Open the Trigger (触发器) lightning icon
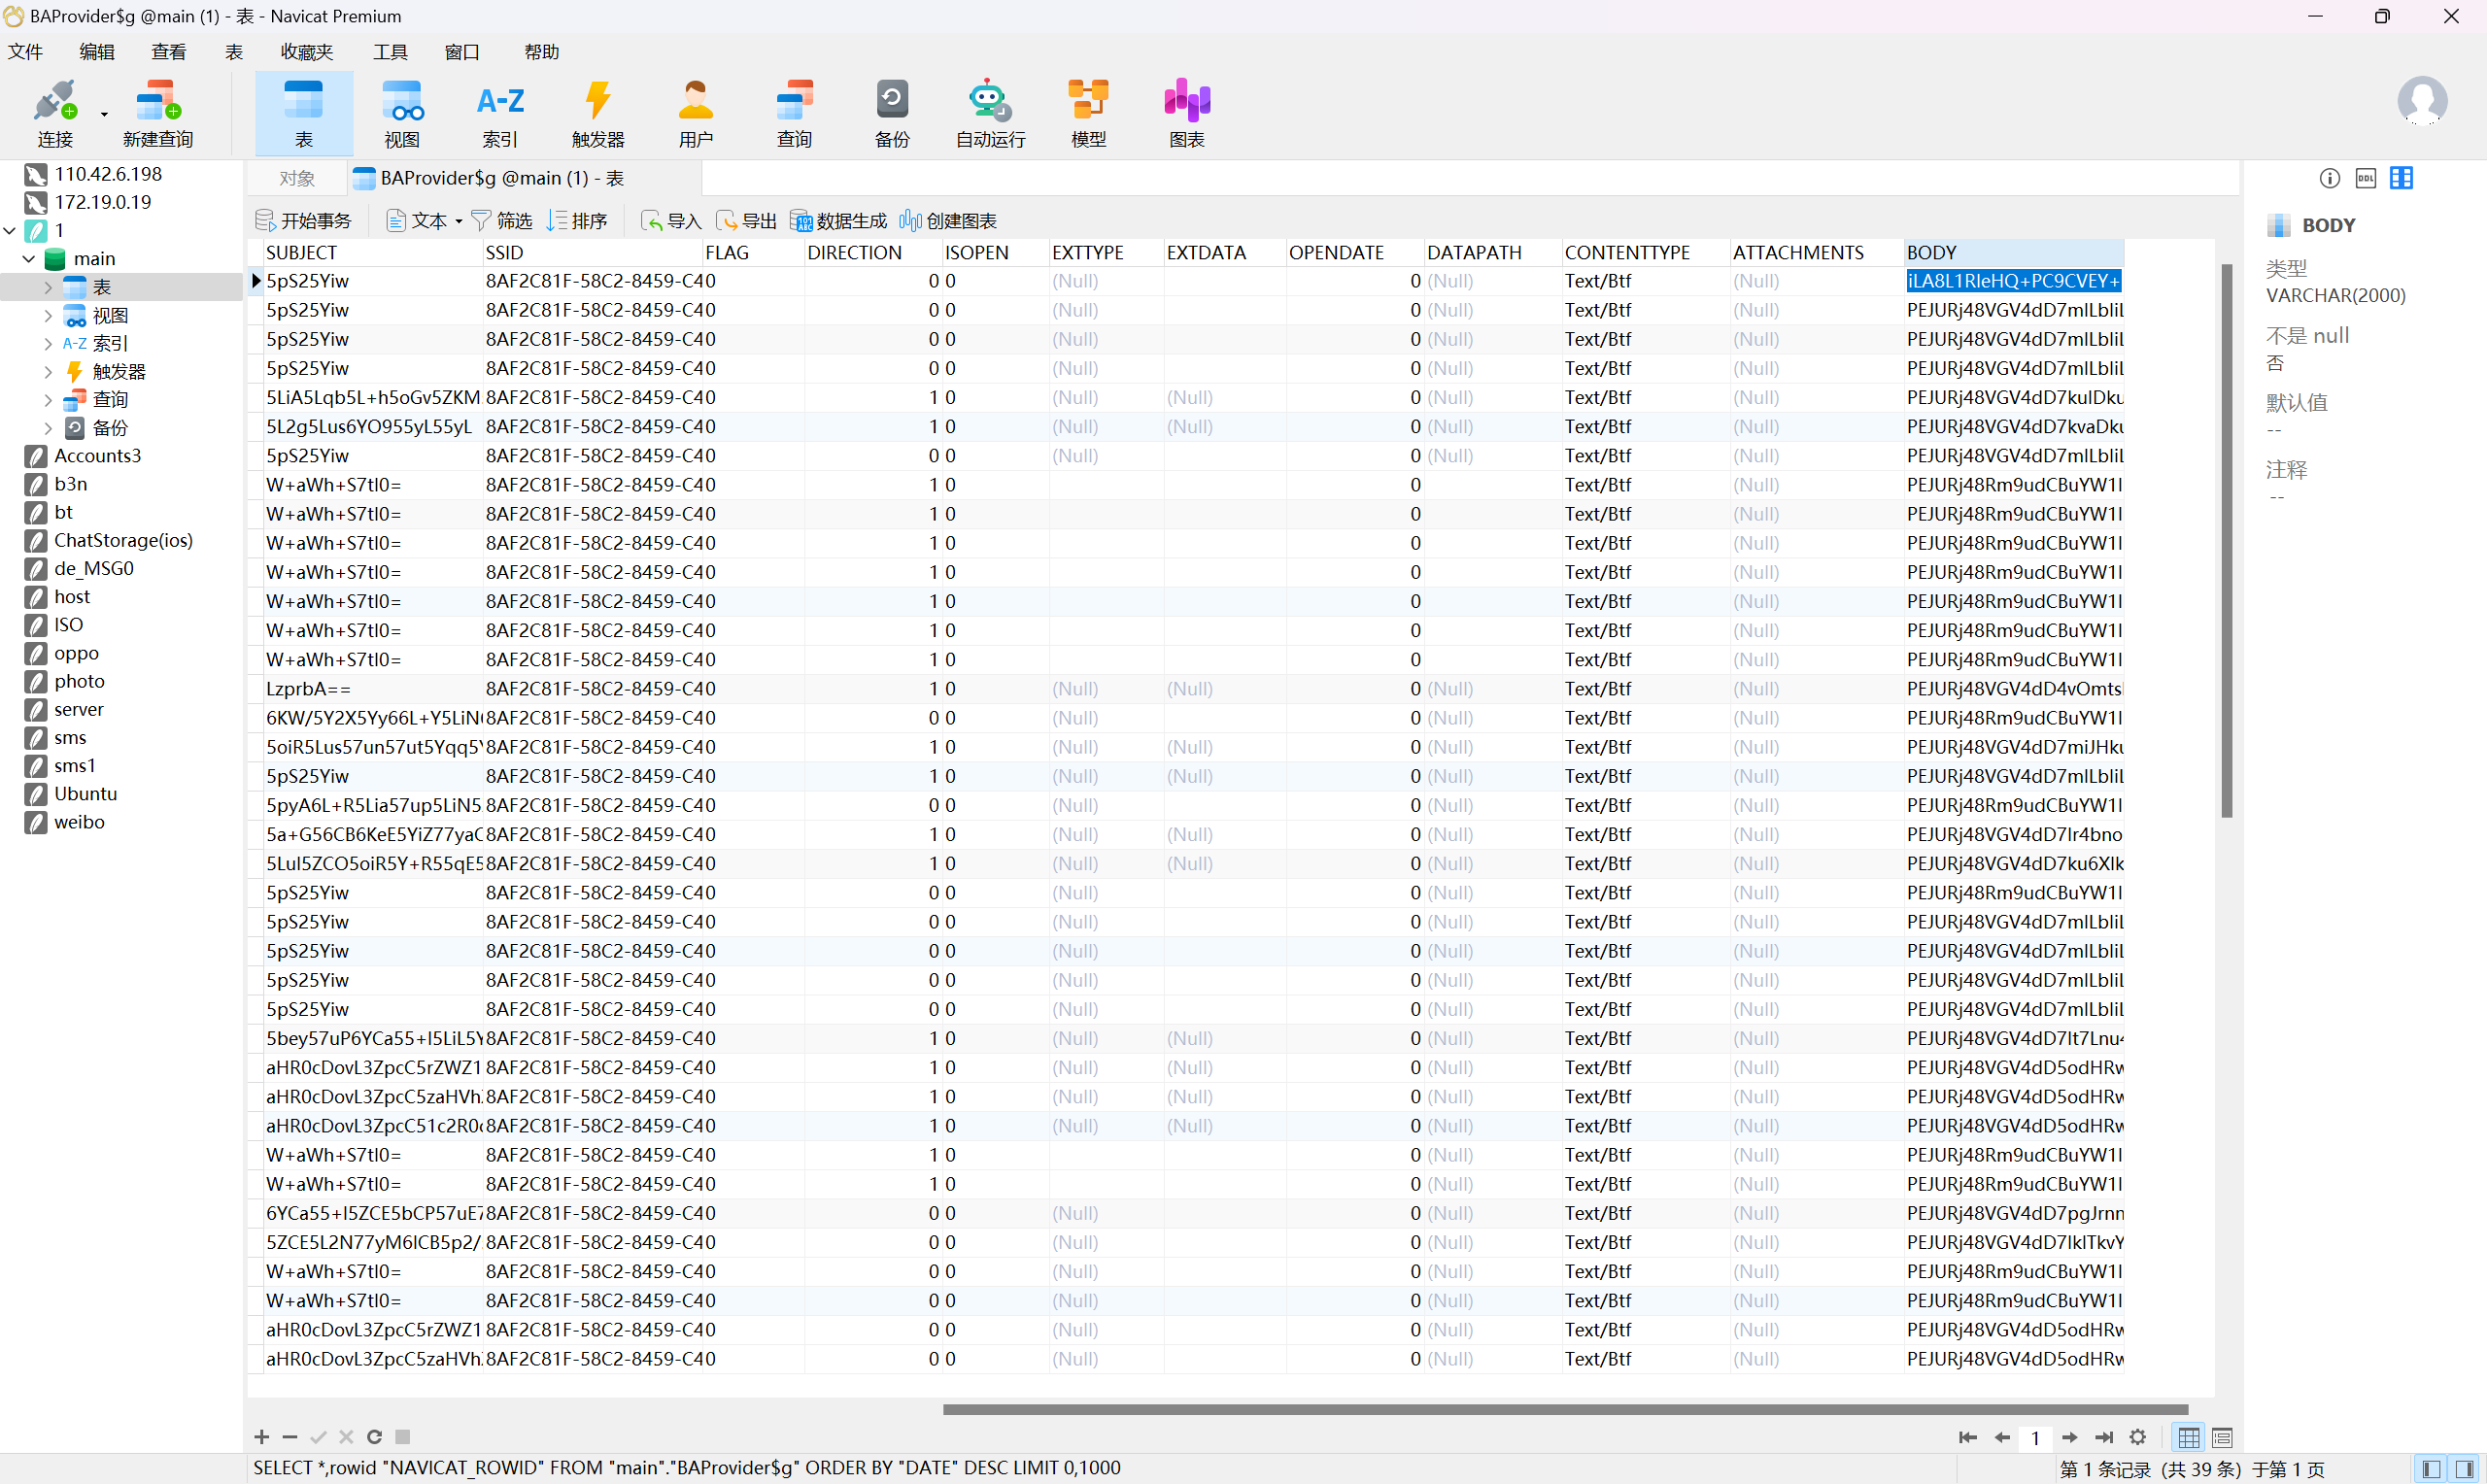 [598, 113]
